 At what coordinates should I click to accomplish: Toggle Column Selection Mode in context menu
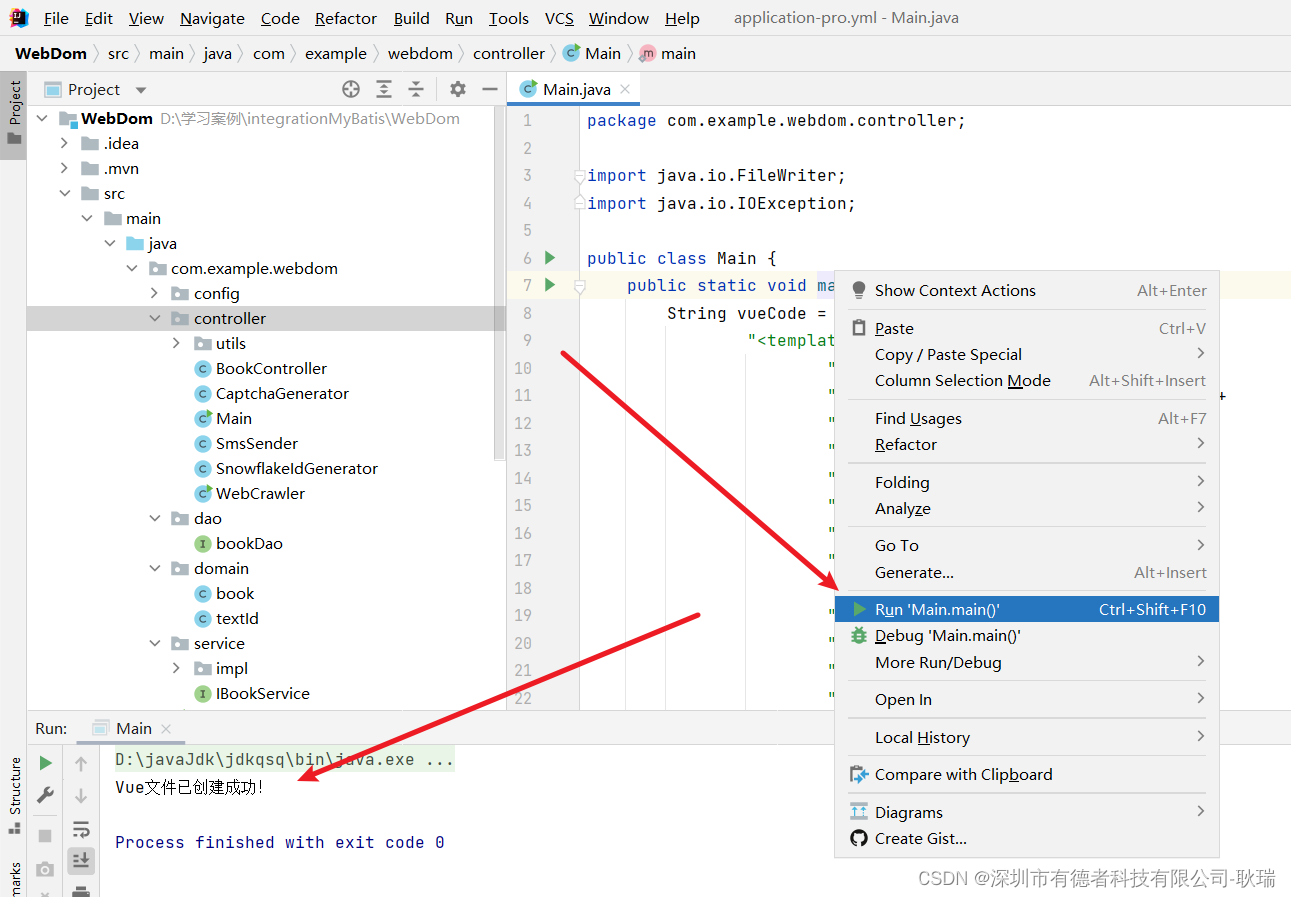(963, 380)
